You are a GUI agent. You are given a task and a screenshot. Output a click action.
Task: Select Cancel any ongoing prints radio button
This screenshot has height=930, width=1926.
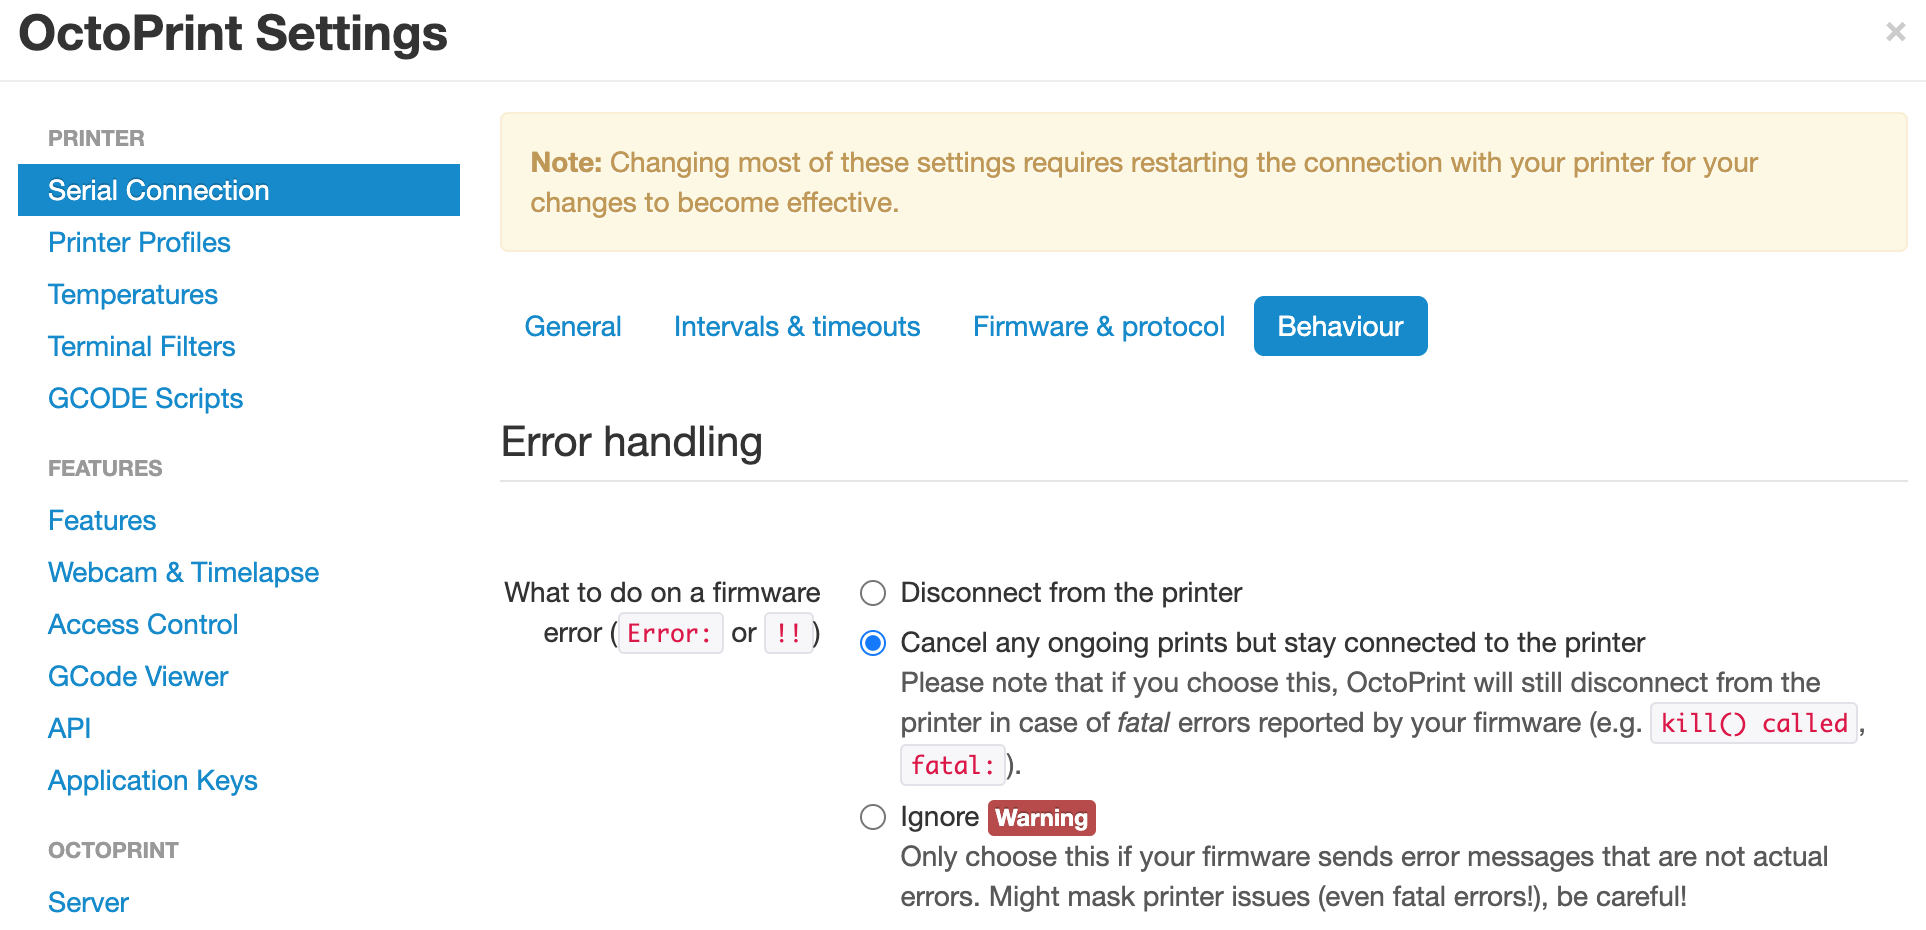873,643
